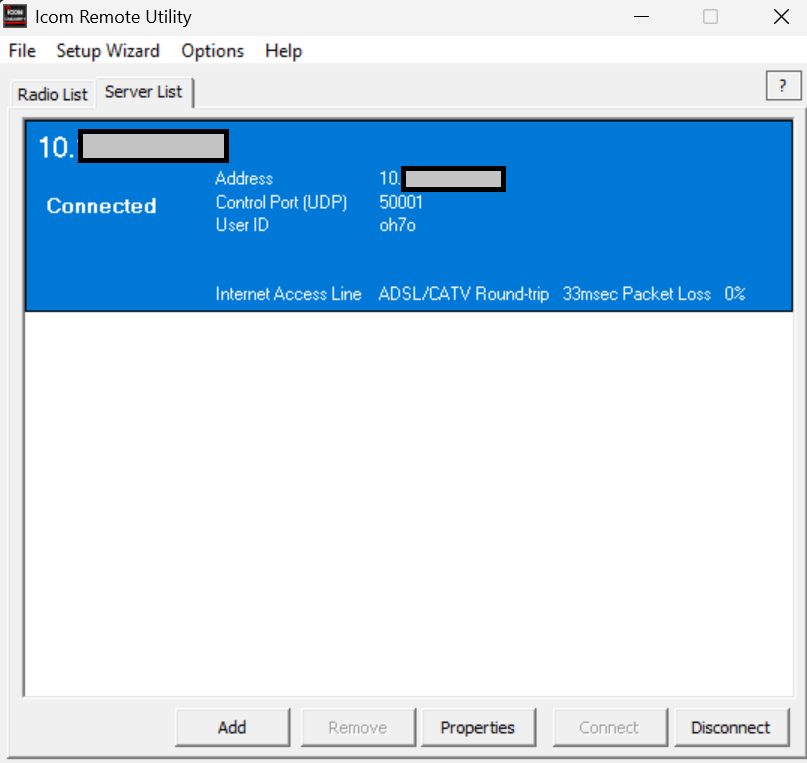
Task: Minimize the Icom Remote Utility window
Action: tap(642, 17)
